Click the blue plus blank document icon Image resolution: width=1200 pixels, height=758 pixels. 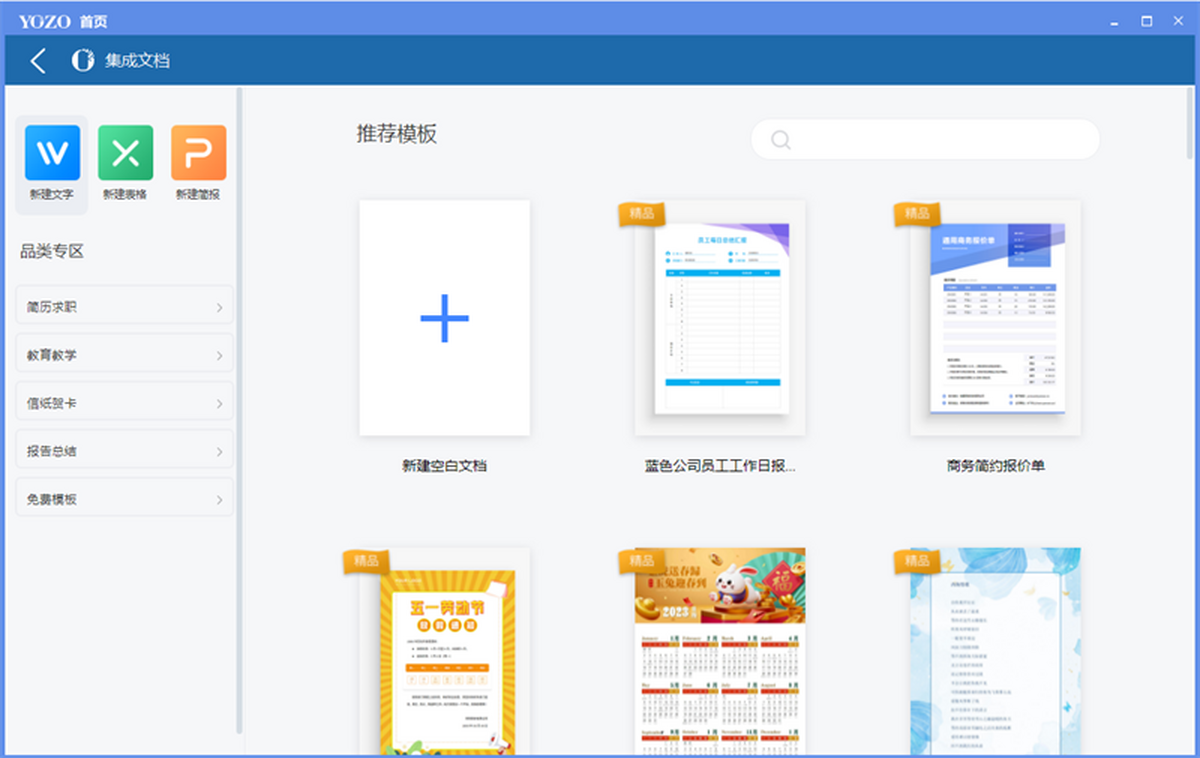[444, 318]
